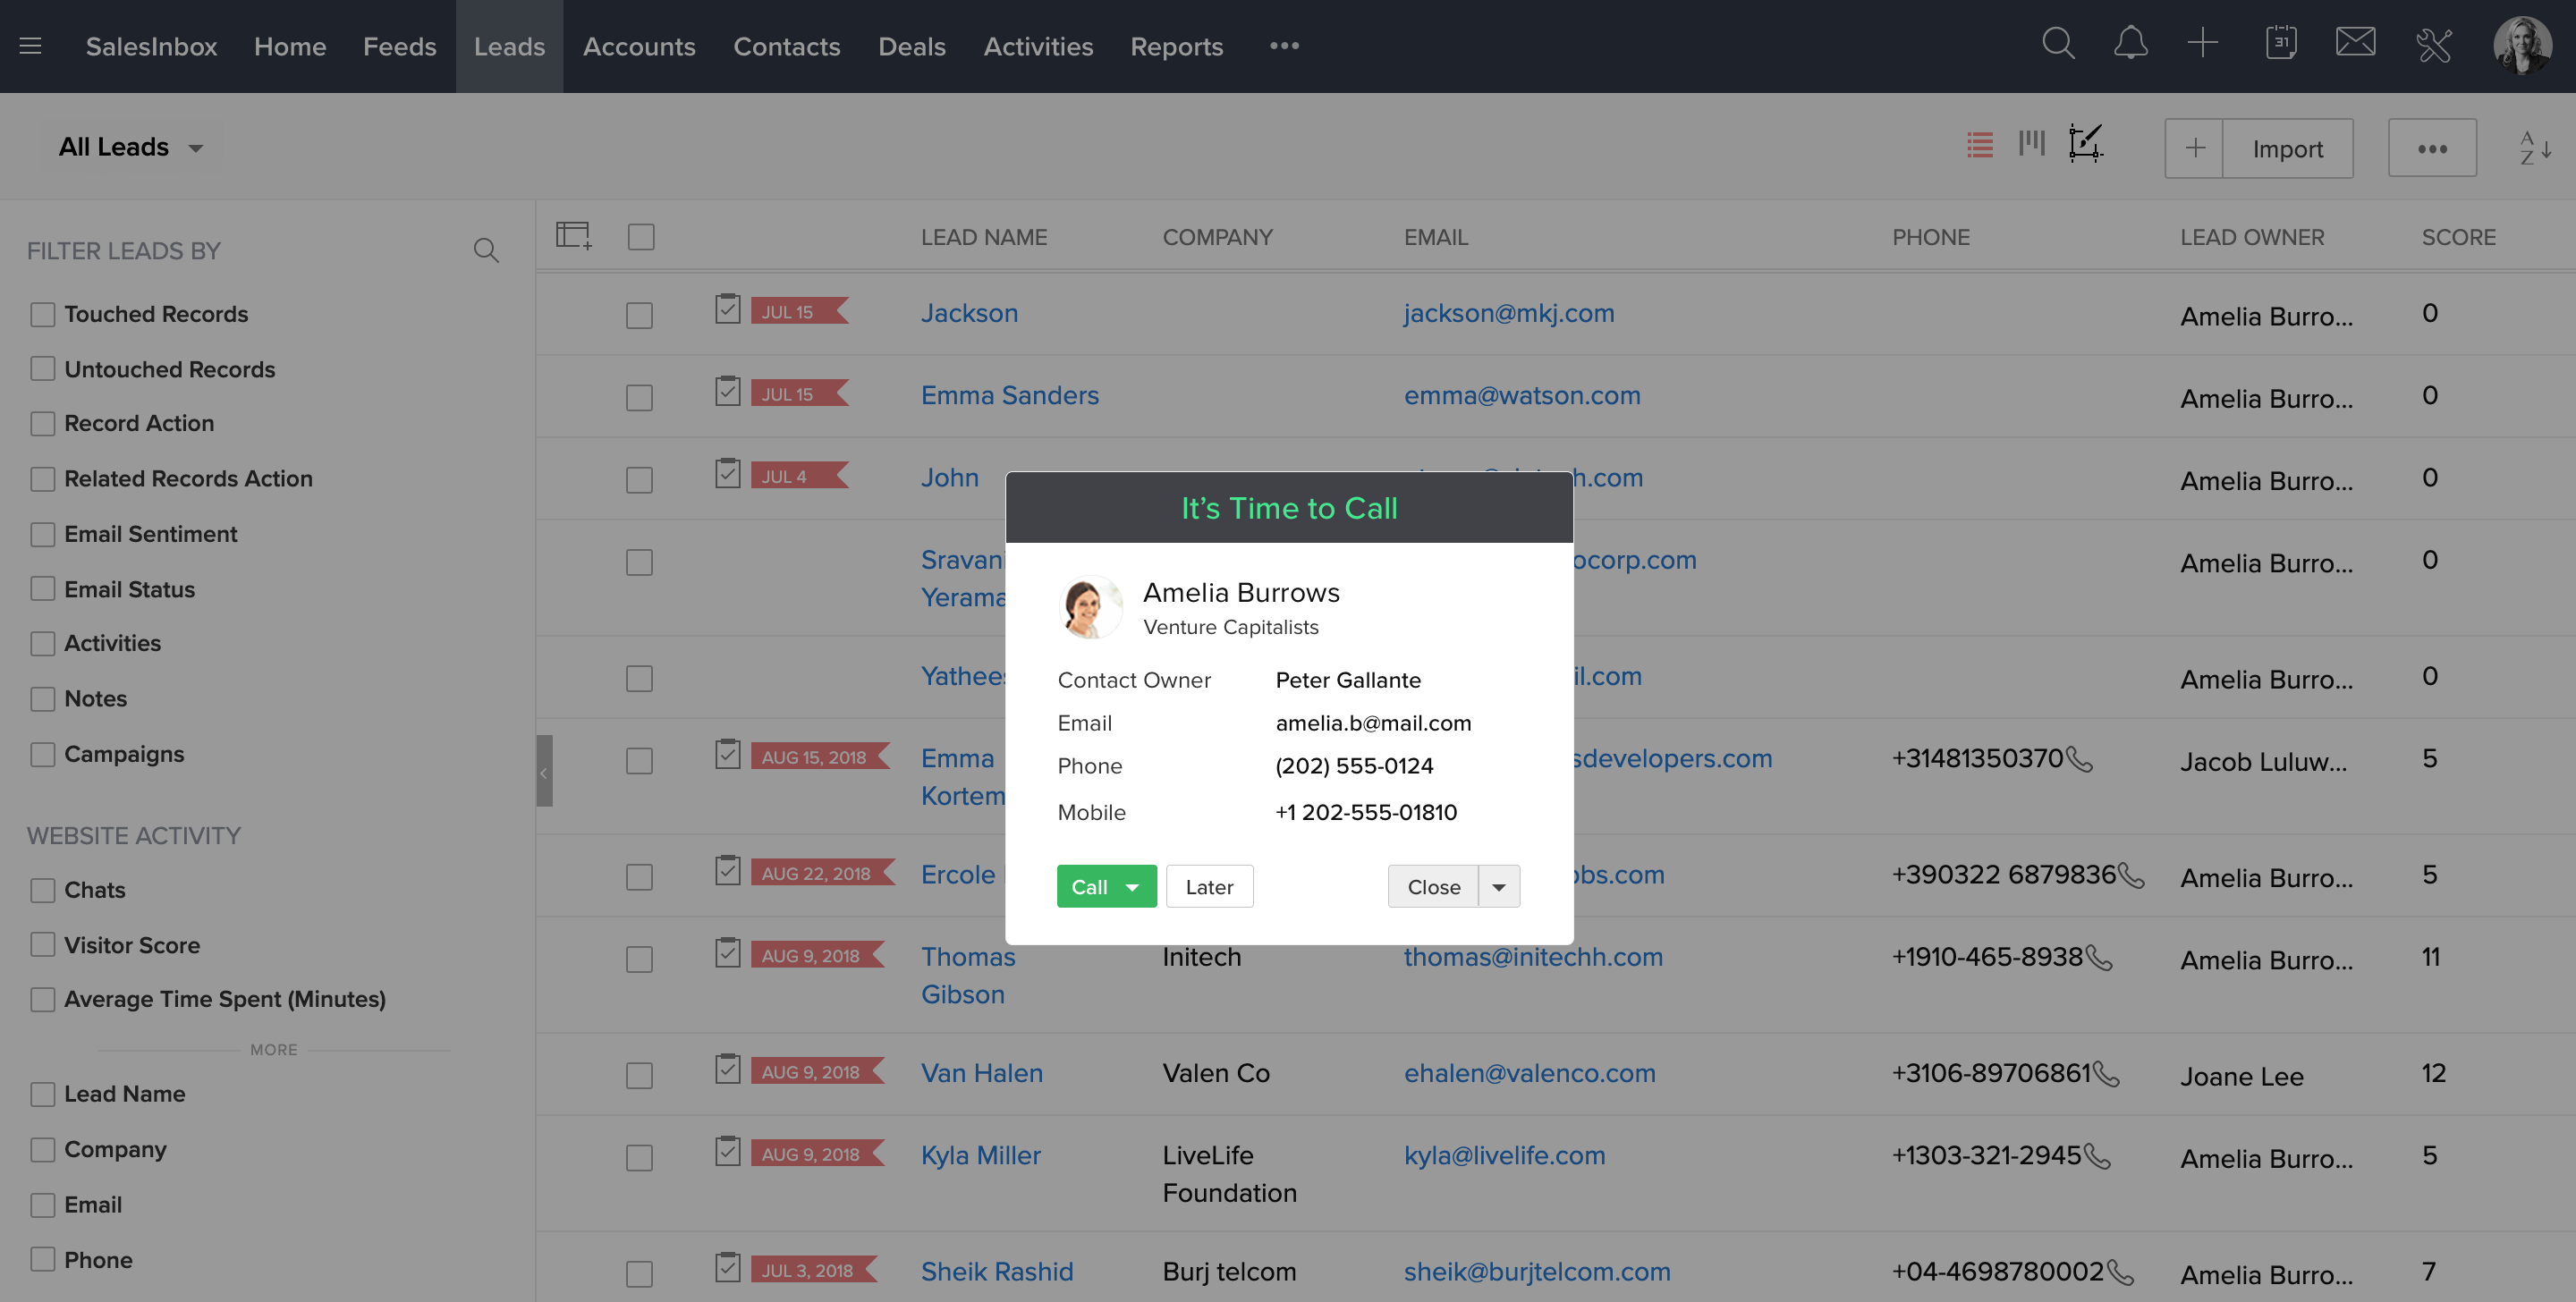The height and width of the screenshot is (1302, 2576).
Task: Expand the Close button dropdown arrow
Action: pos(1498,887)
